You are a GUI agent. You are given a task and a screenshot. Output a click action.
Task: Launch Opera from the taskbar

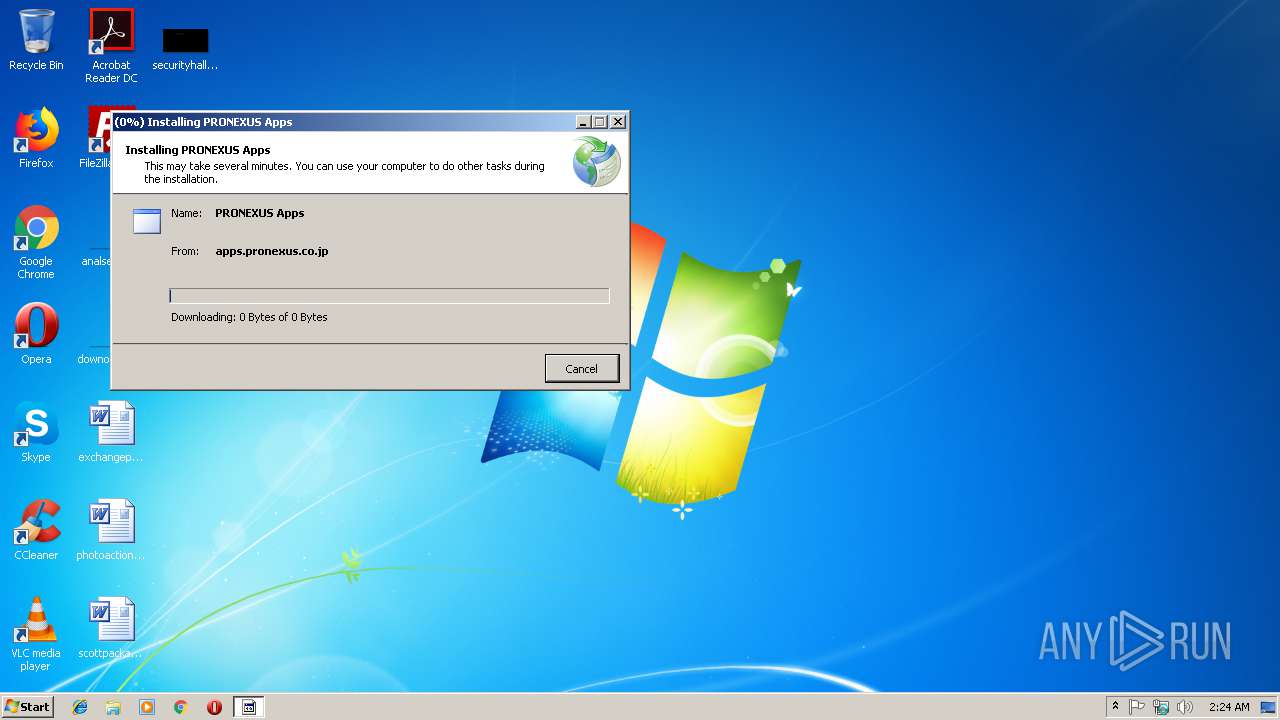pos(214,707)
